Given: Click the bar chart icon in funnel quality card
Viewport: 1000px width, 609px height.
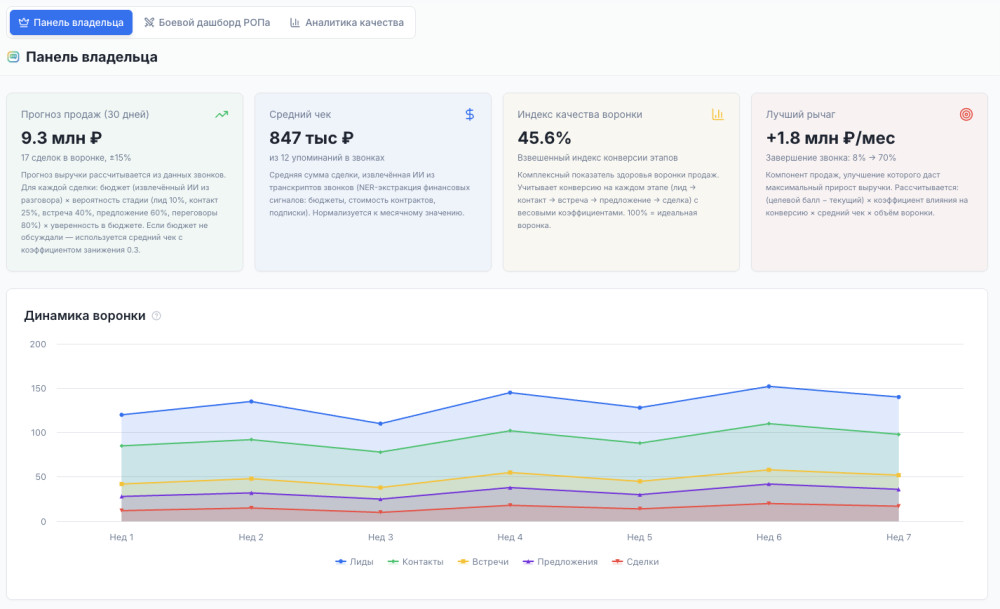Looking at the screenshot, I should click(x=717, y=115).
